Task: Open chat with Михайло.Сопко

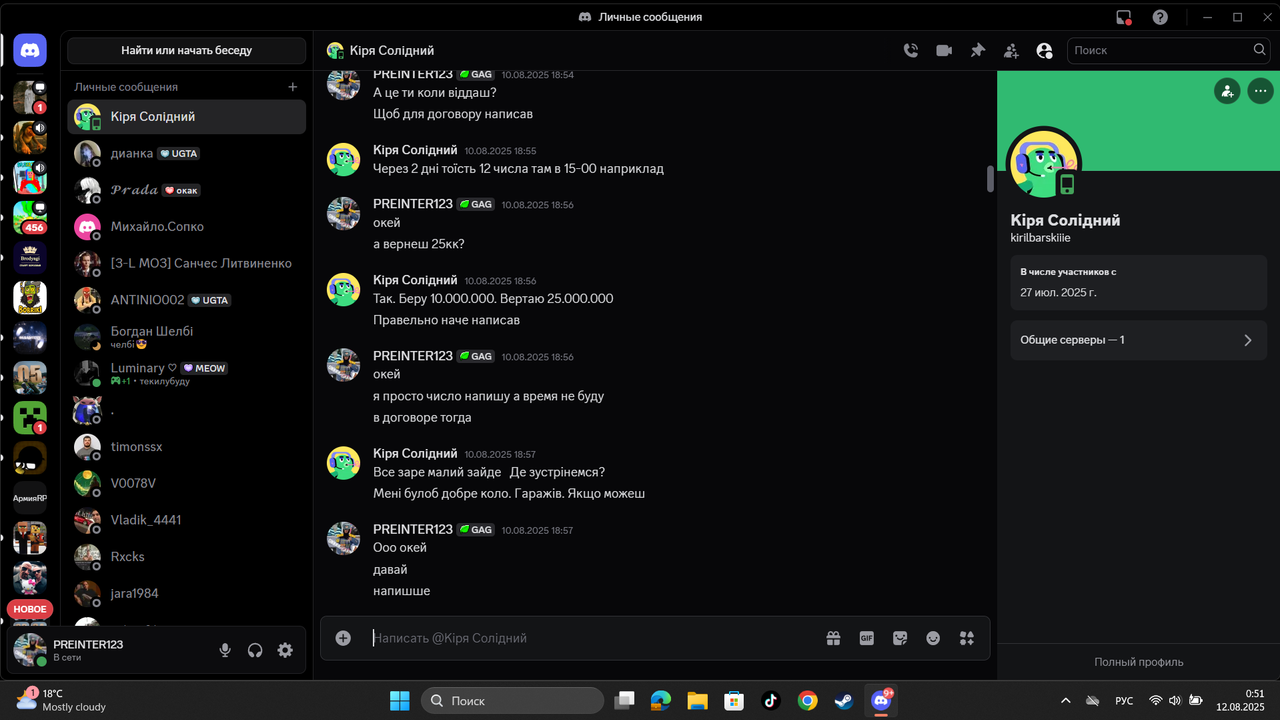Action: [187, 227]
